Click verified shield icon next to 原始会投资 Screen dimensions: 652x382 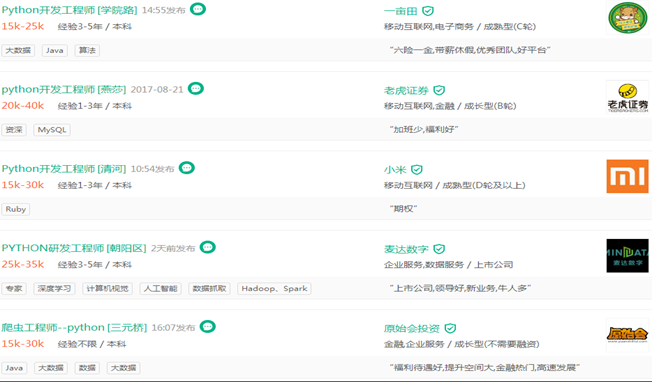pyautogui.click(x=450, y=328)
